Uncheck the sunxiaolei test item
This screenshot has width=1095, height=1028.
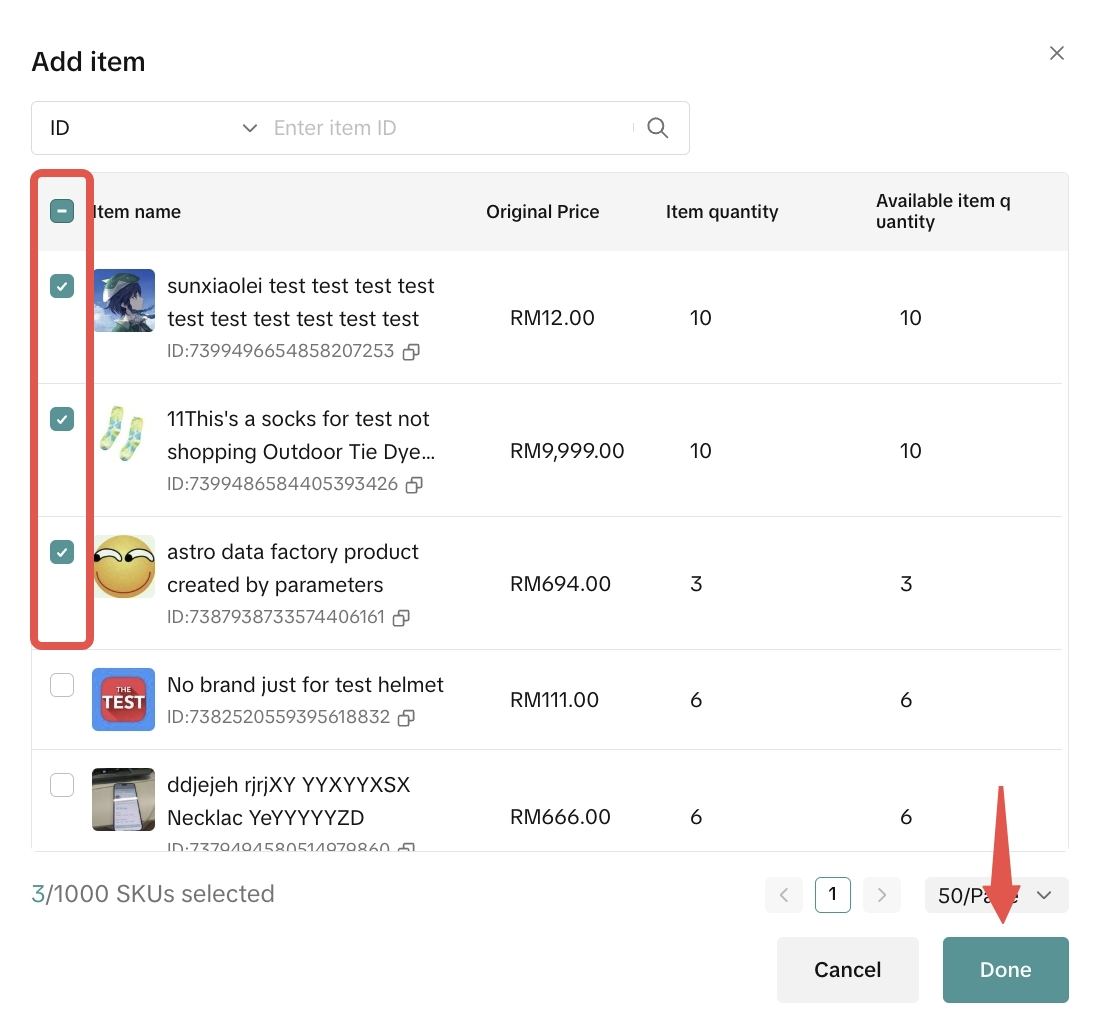(x=62, y=286)
